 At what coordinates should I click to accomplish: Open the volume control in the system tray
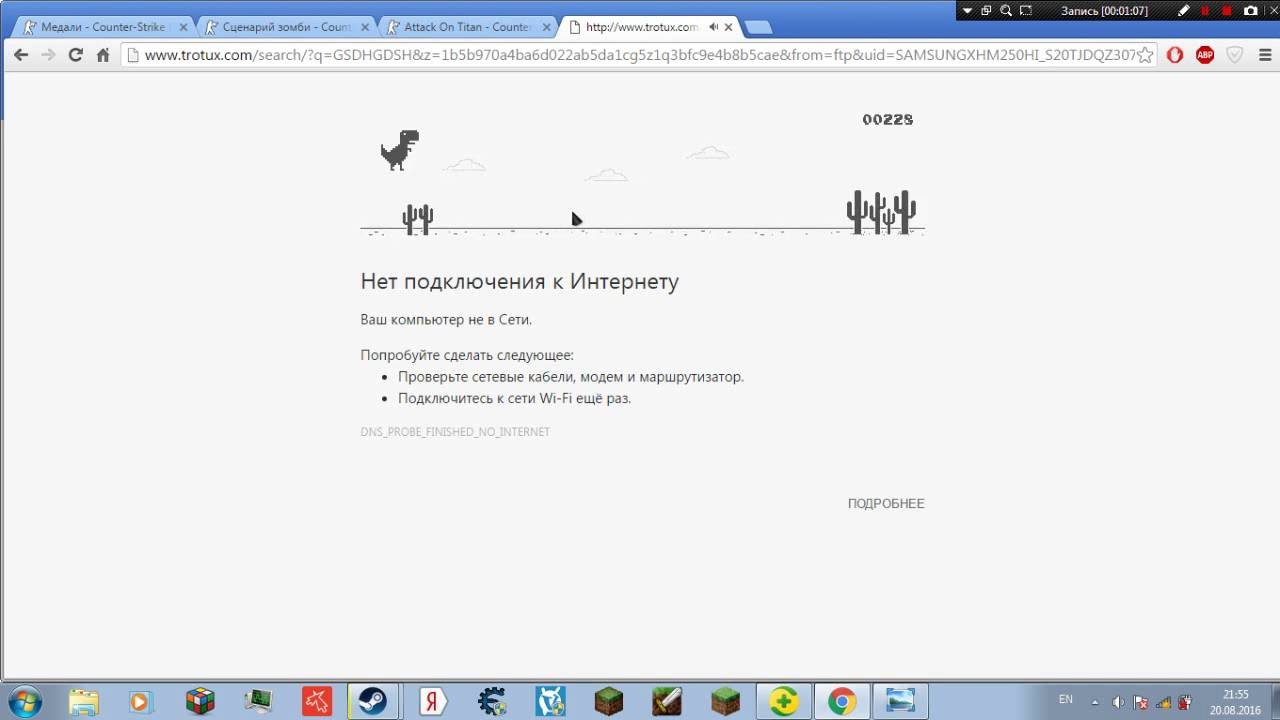[x=1119, y=701]
